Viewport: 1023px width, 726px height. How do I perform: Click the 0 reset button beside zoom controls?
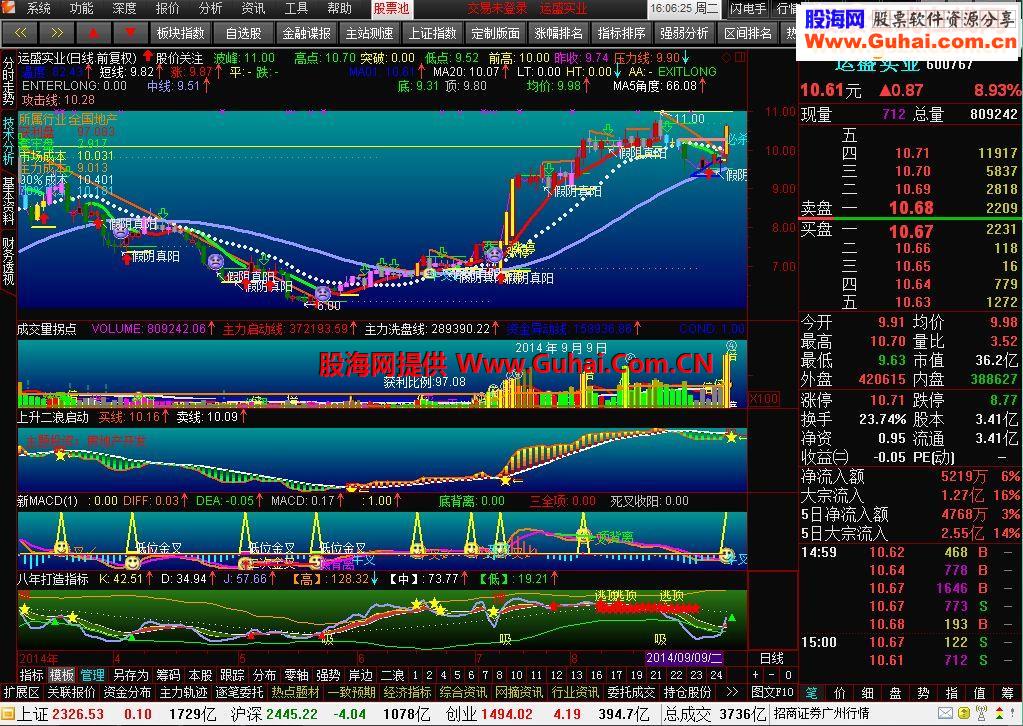[788, 674]
